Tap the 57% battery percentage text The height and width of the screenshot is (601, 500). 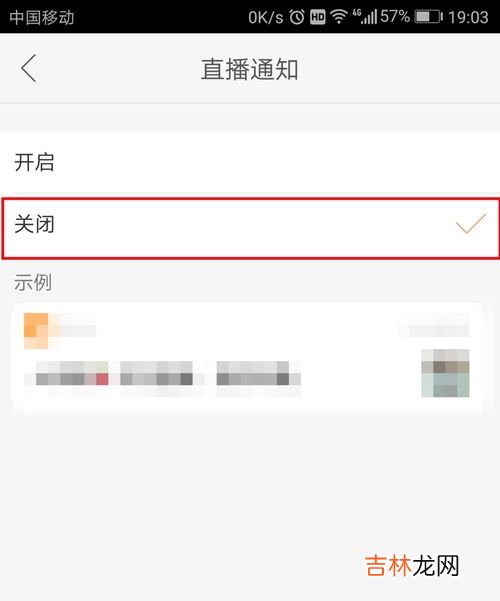[395, 16]
